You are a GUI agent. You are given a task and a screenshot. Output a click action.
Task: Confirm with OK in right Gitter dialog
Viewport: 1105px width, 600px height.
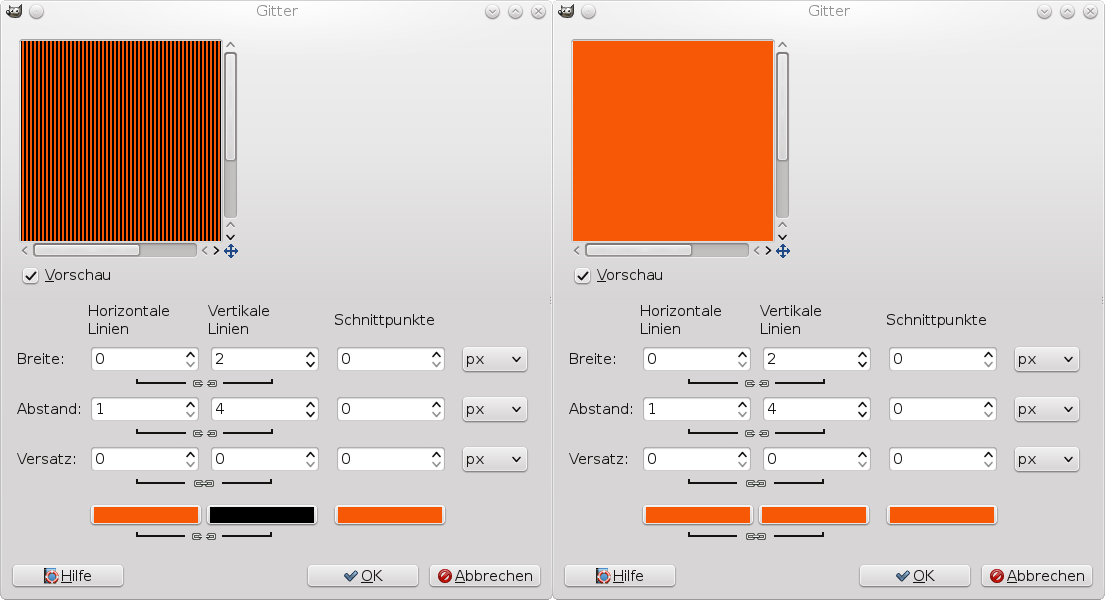click(915, 576)
